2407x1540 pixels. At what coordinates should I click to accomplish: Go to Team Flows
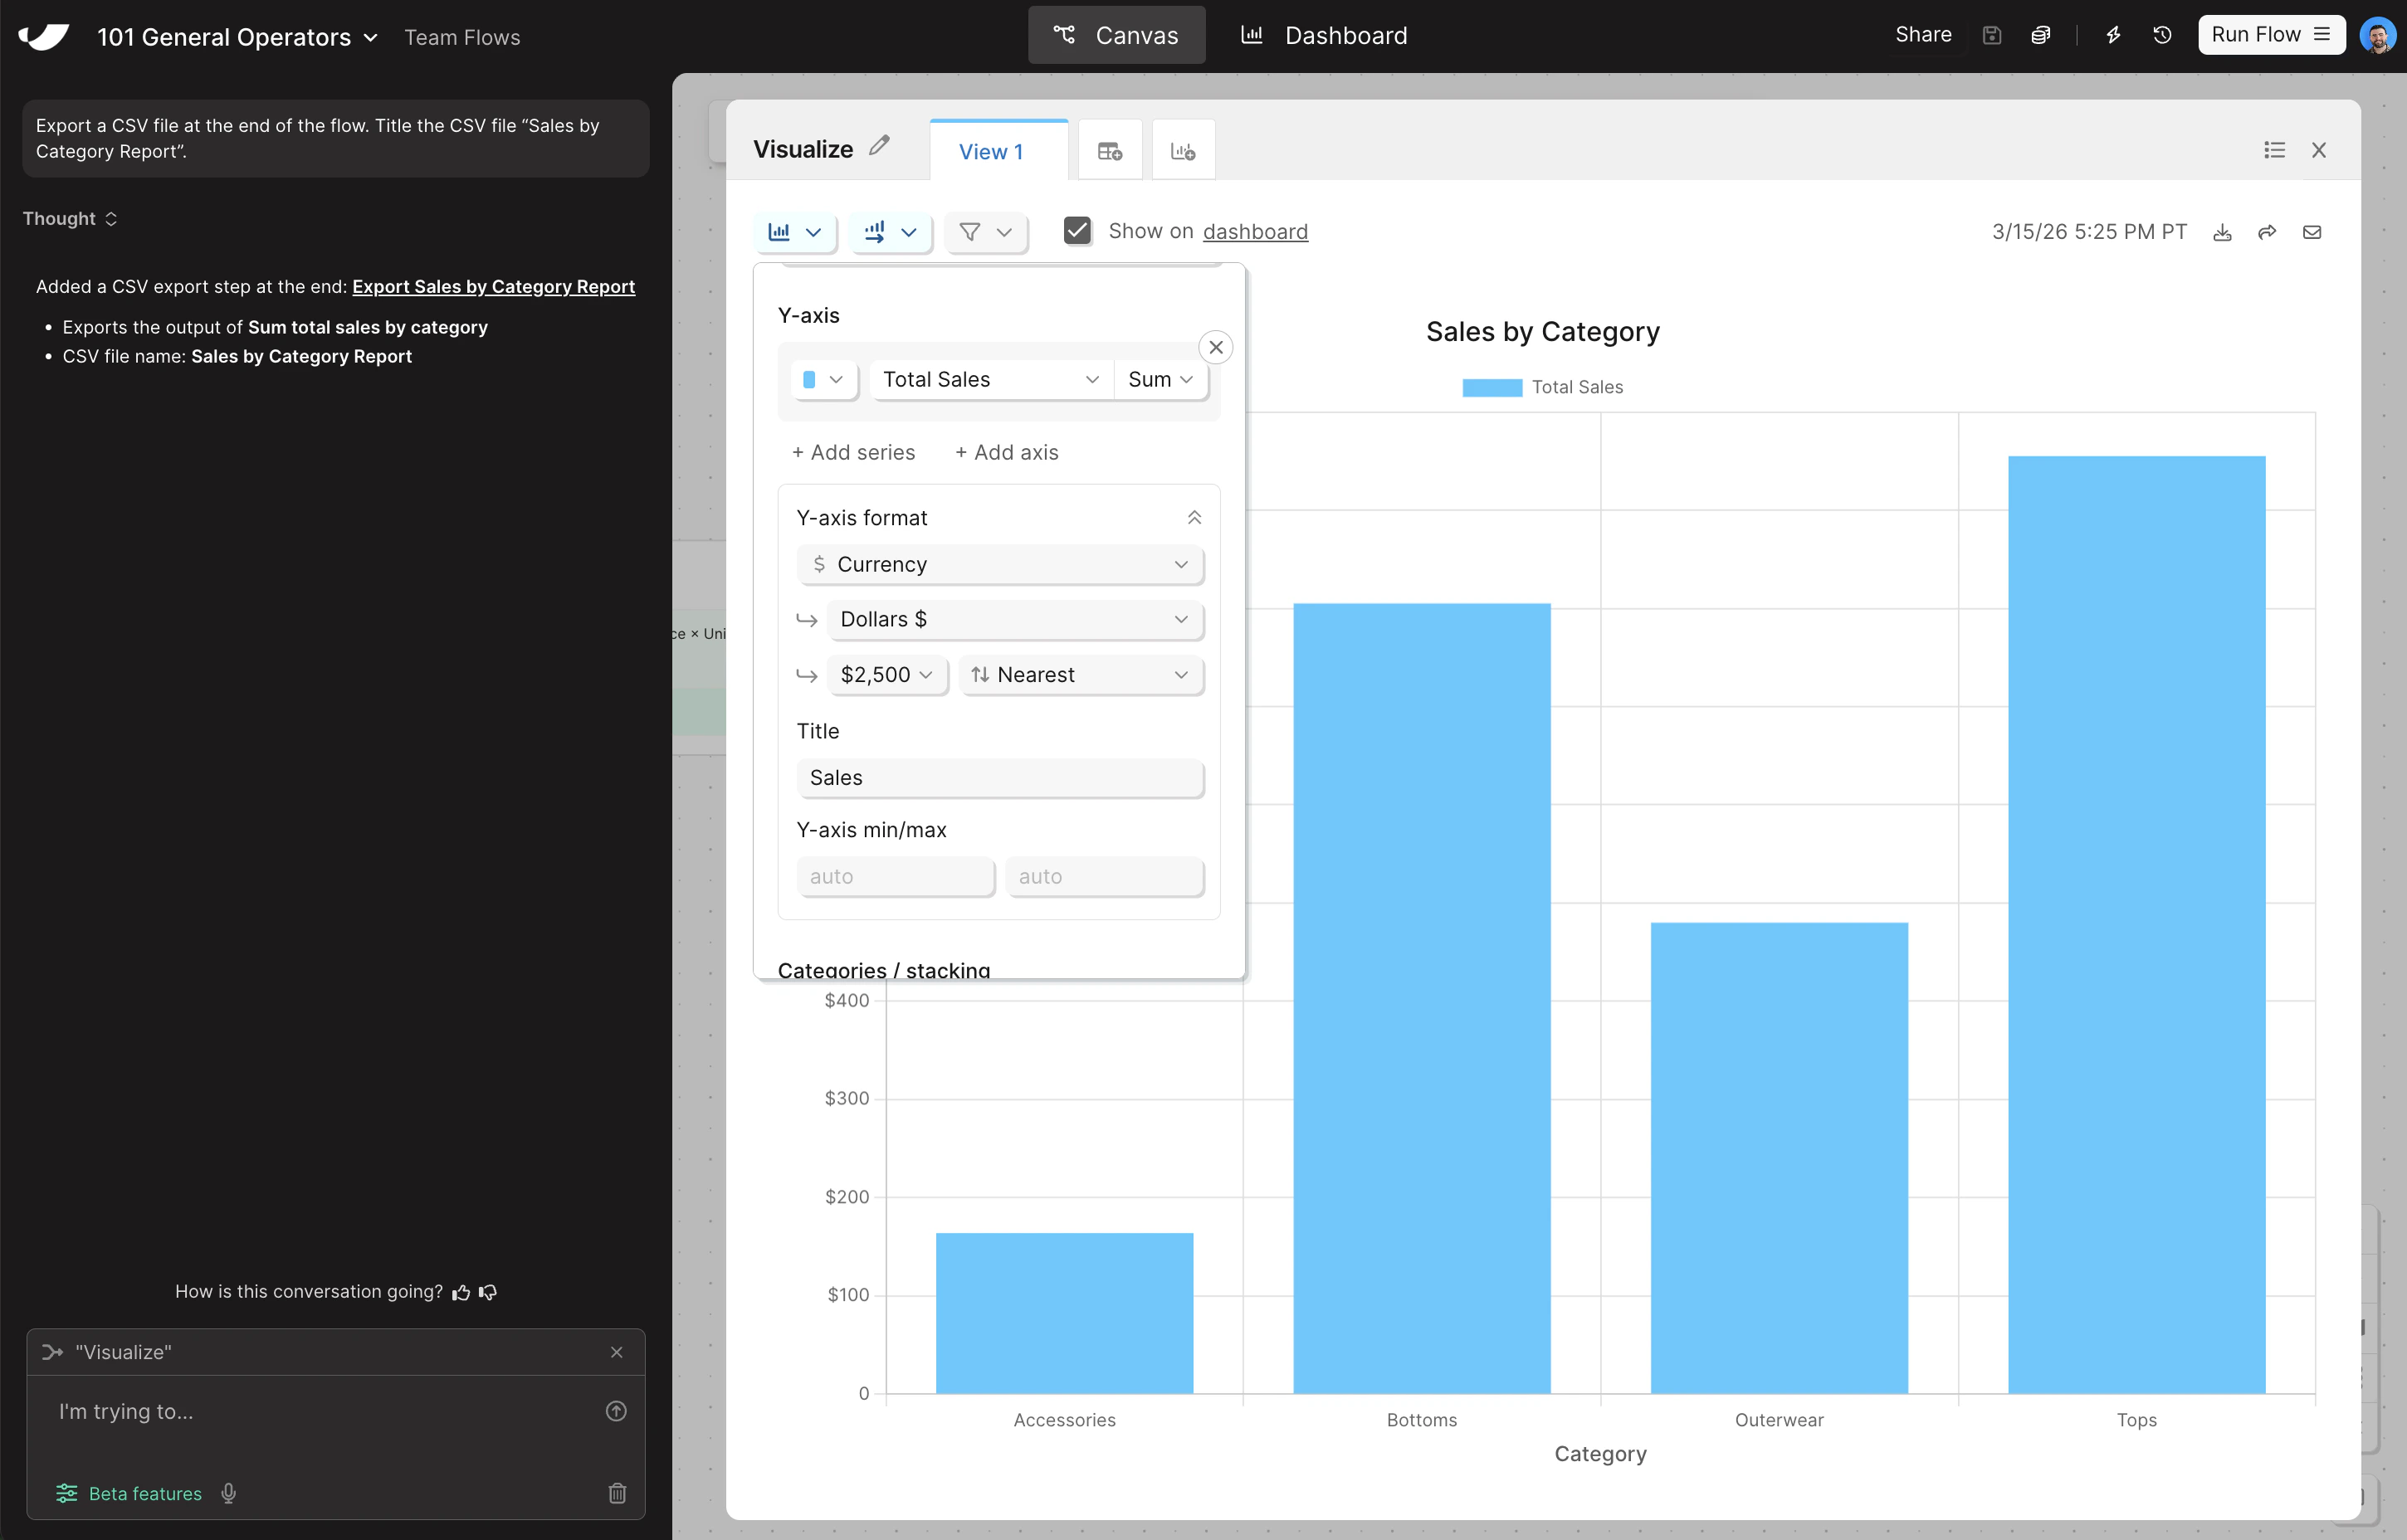[x=462, y=37]
